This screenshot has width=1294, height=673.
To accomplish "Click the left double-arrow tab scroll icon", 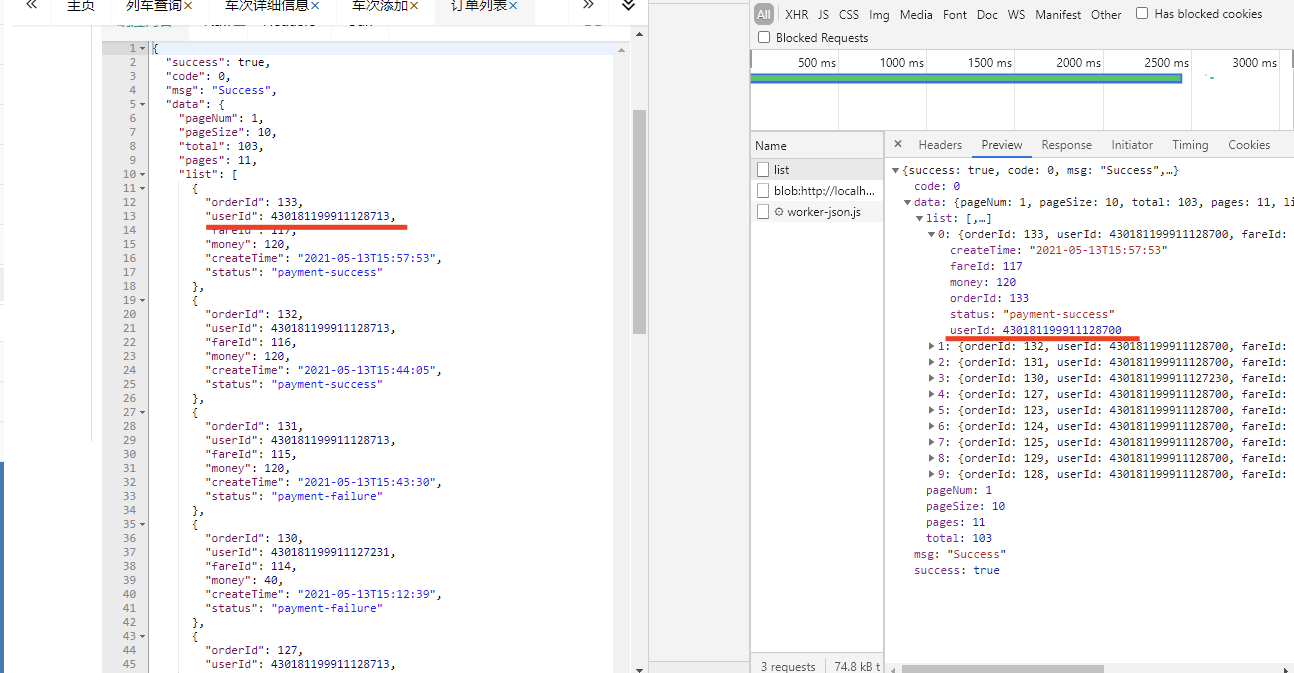I will pos(32,5).
